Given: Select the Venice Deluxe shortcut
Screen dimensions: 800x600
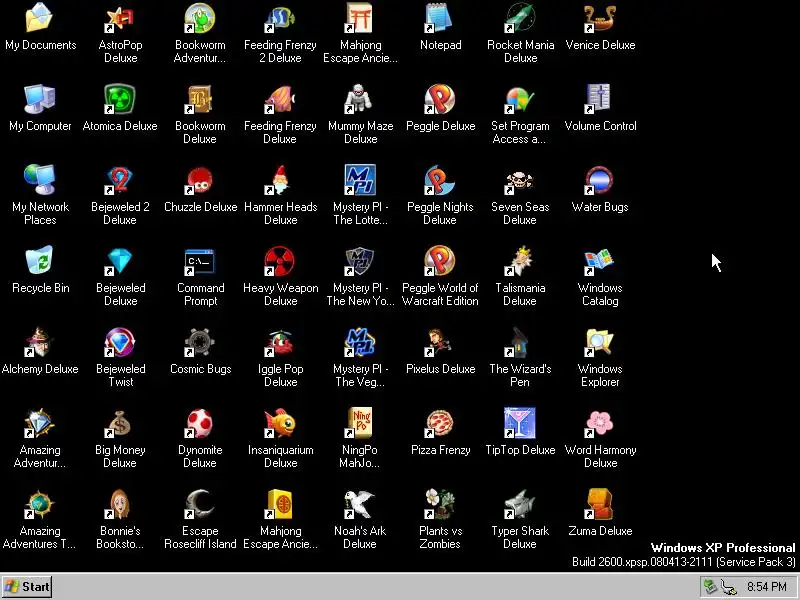Looking at the screenshot, I should tap(601, 17).
